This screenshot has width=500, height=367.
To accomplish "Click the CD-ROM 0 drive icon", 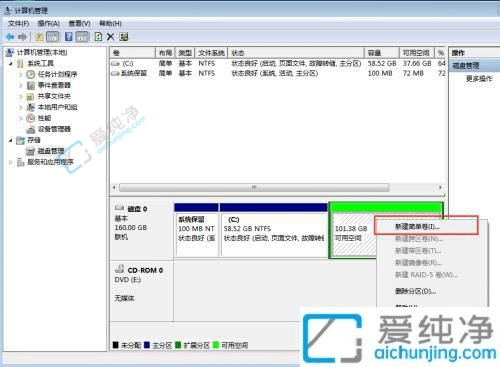I will coord(120,269).
